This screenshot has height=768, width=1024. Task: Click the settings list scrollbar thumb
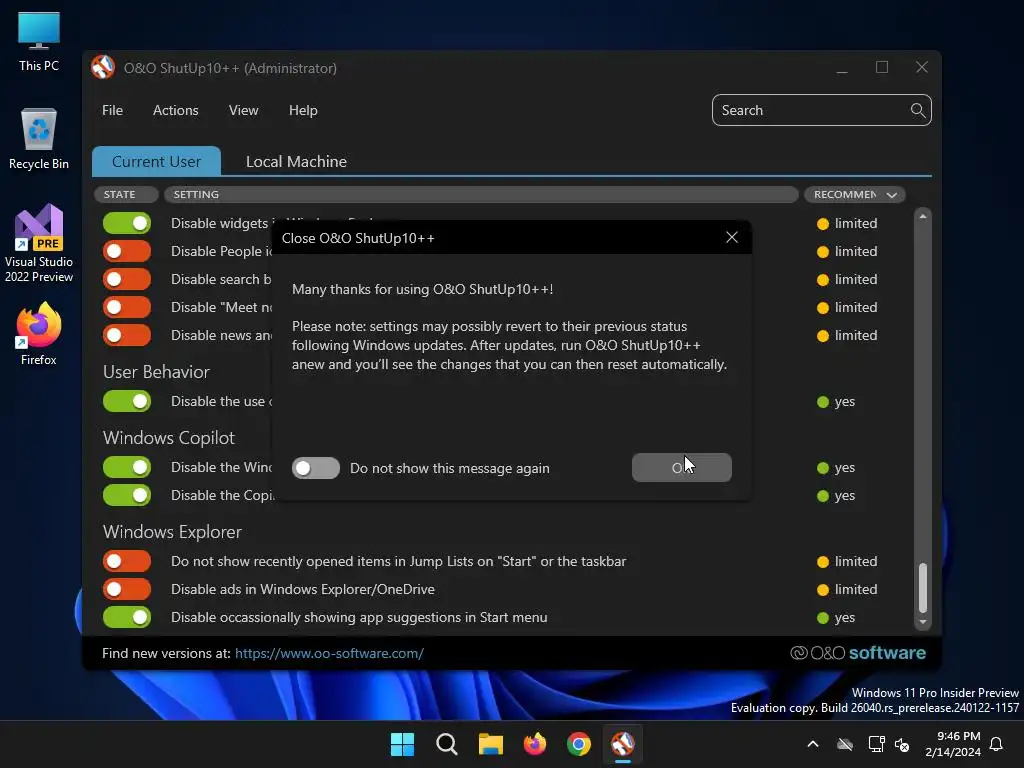coord(923,588)
